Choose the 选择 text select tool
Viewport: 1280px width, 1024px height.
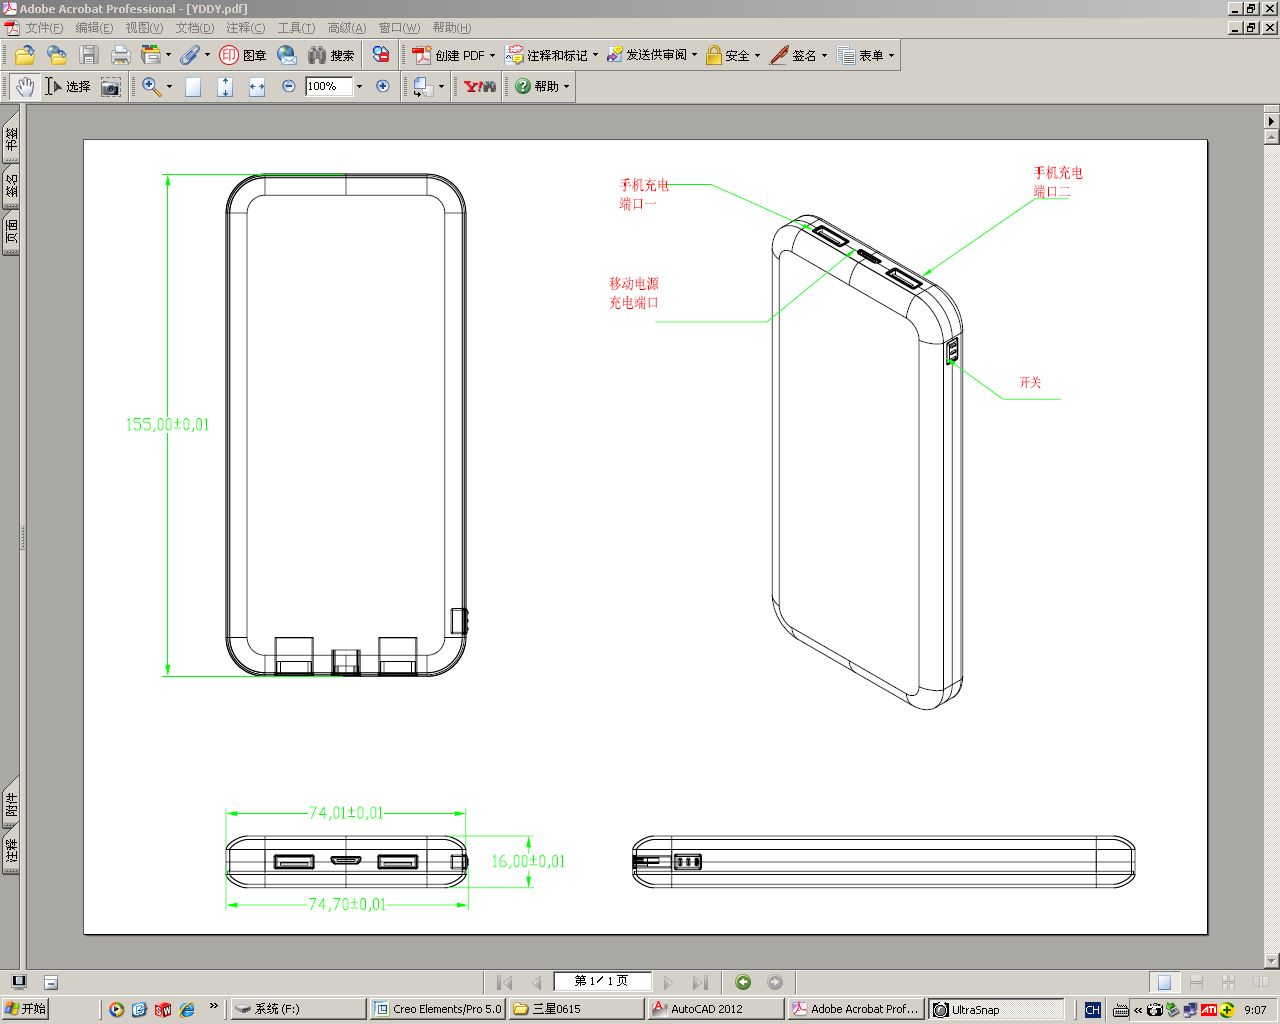pos(68,87)
